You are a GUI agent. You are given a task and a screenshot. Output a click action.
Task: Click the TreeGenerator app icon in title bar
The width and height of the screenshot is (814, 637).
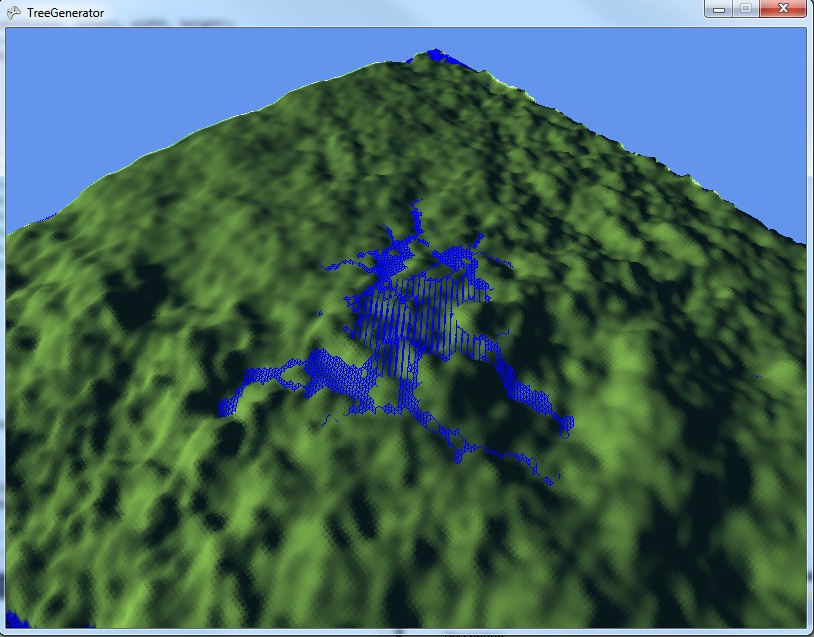click(x=13, y=12)
